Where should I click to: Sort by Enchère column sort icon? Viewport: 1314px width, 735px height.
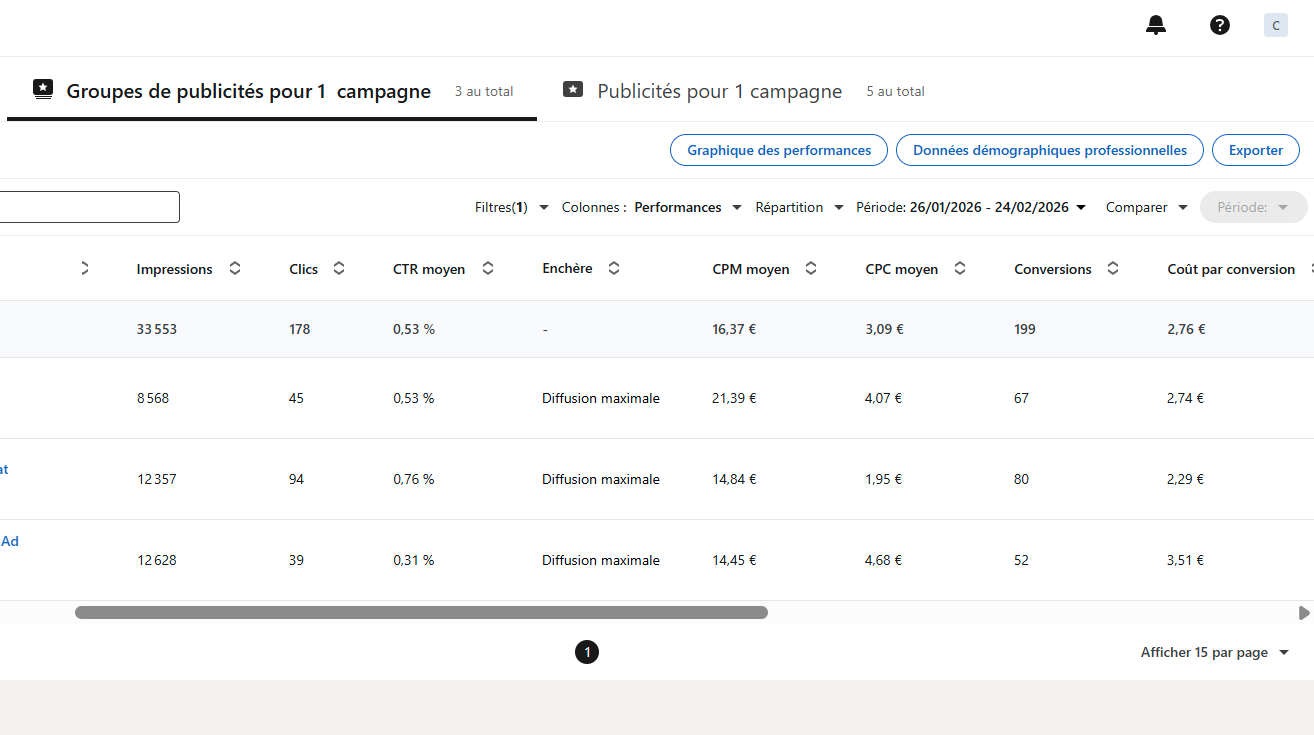point(614,269)
